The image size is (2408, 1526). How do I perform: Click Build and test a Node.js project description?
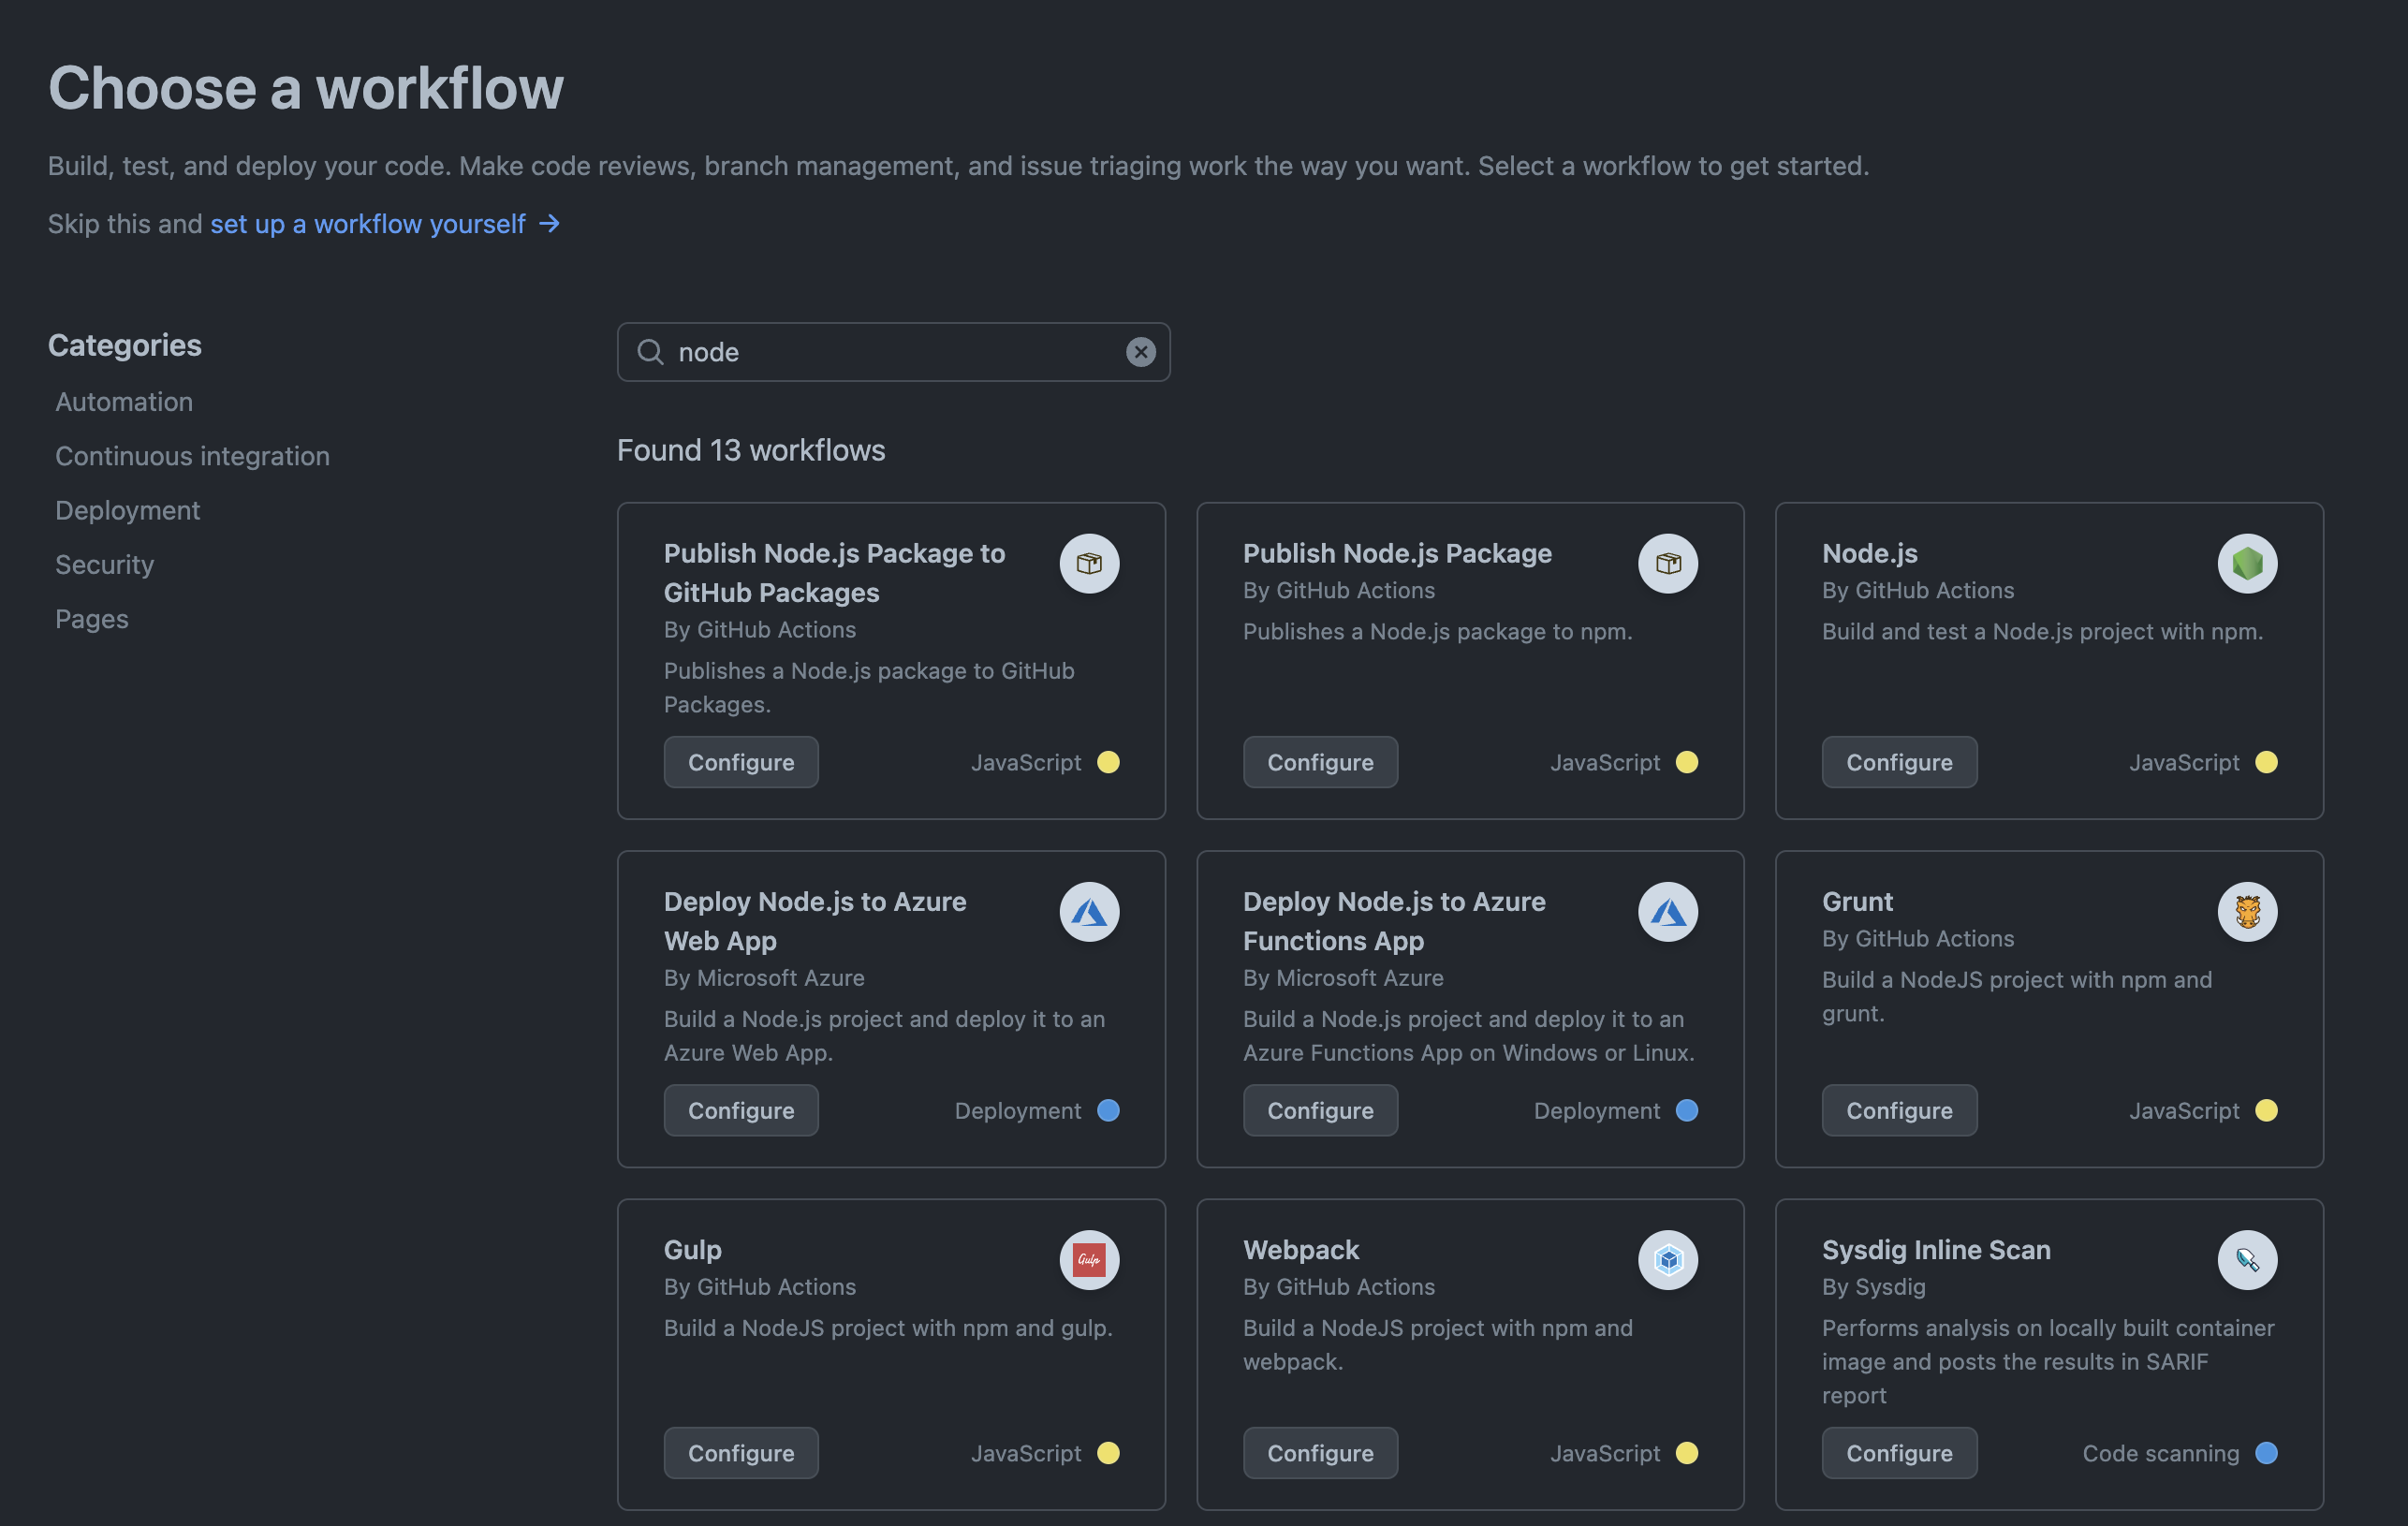(2042, 632)
